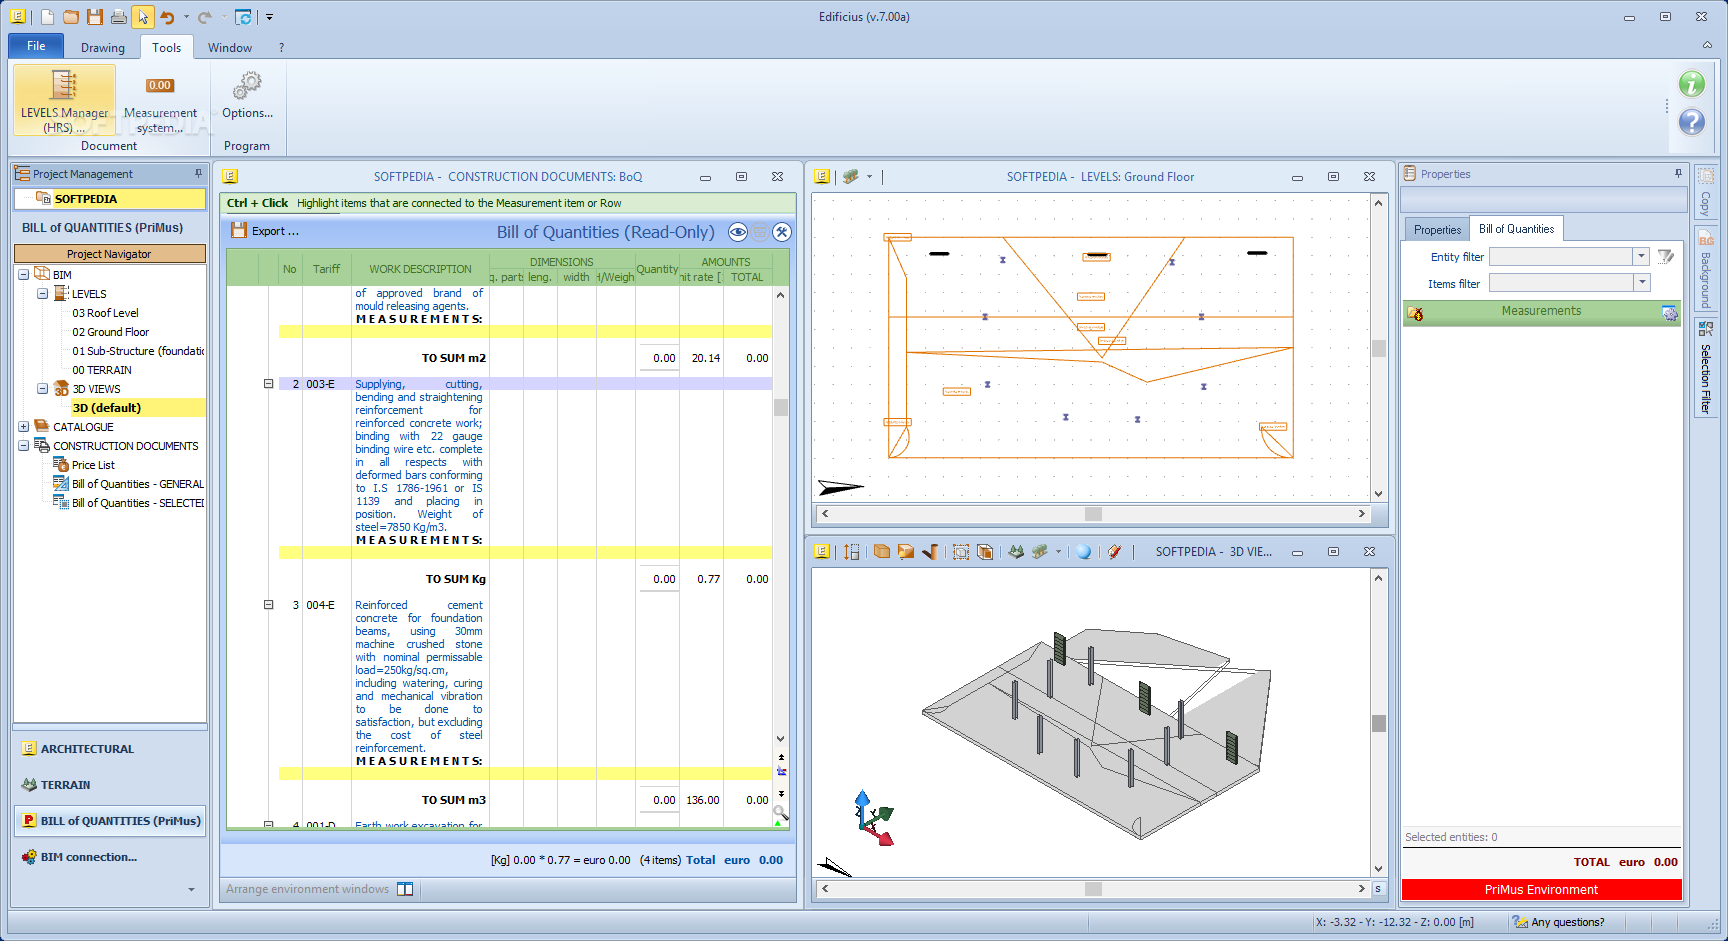This screenshot has height=941, width=1728.
Task: Open the File menu
Action: (x=36, y=46)
